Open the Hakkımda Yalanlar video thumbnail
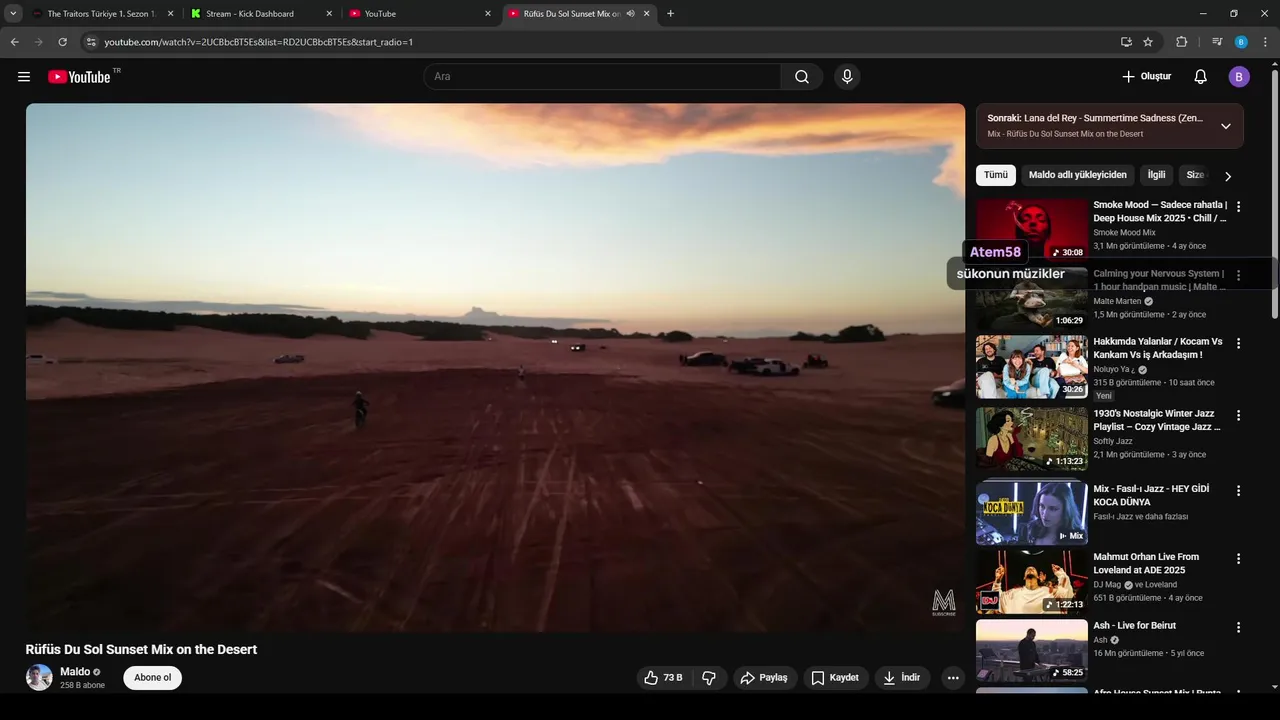 [1031, 366]
